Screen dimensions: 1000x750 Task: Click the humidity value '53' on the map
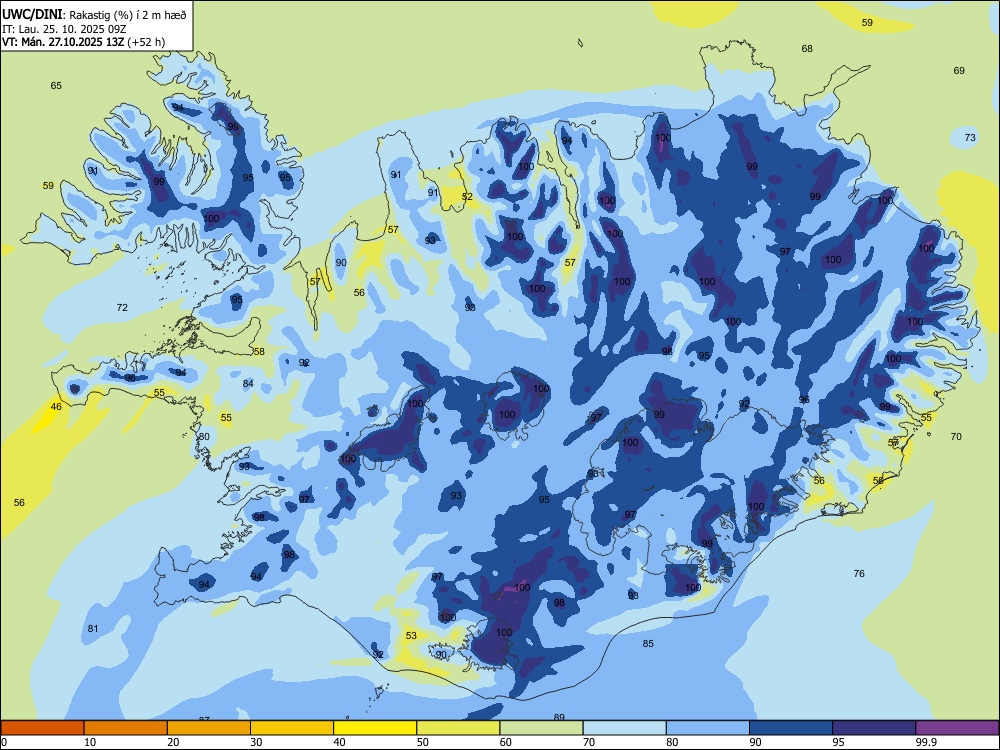[x=411, y=635]
